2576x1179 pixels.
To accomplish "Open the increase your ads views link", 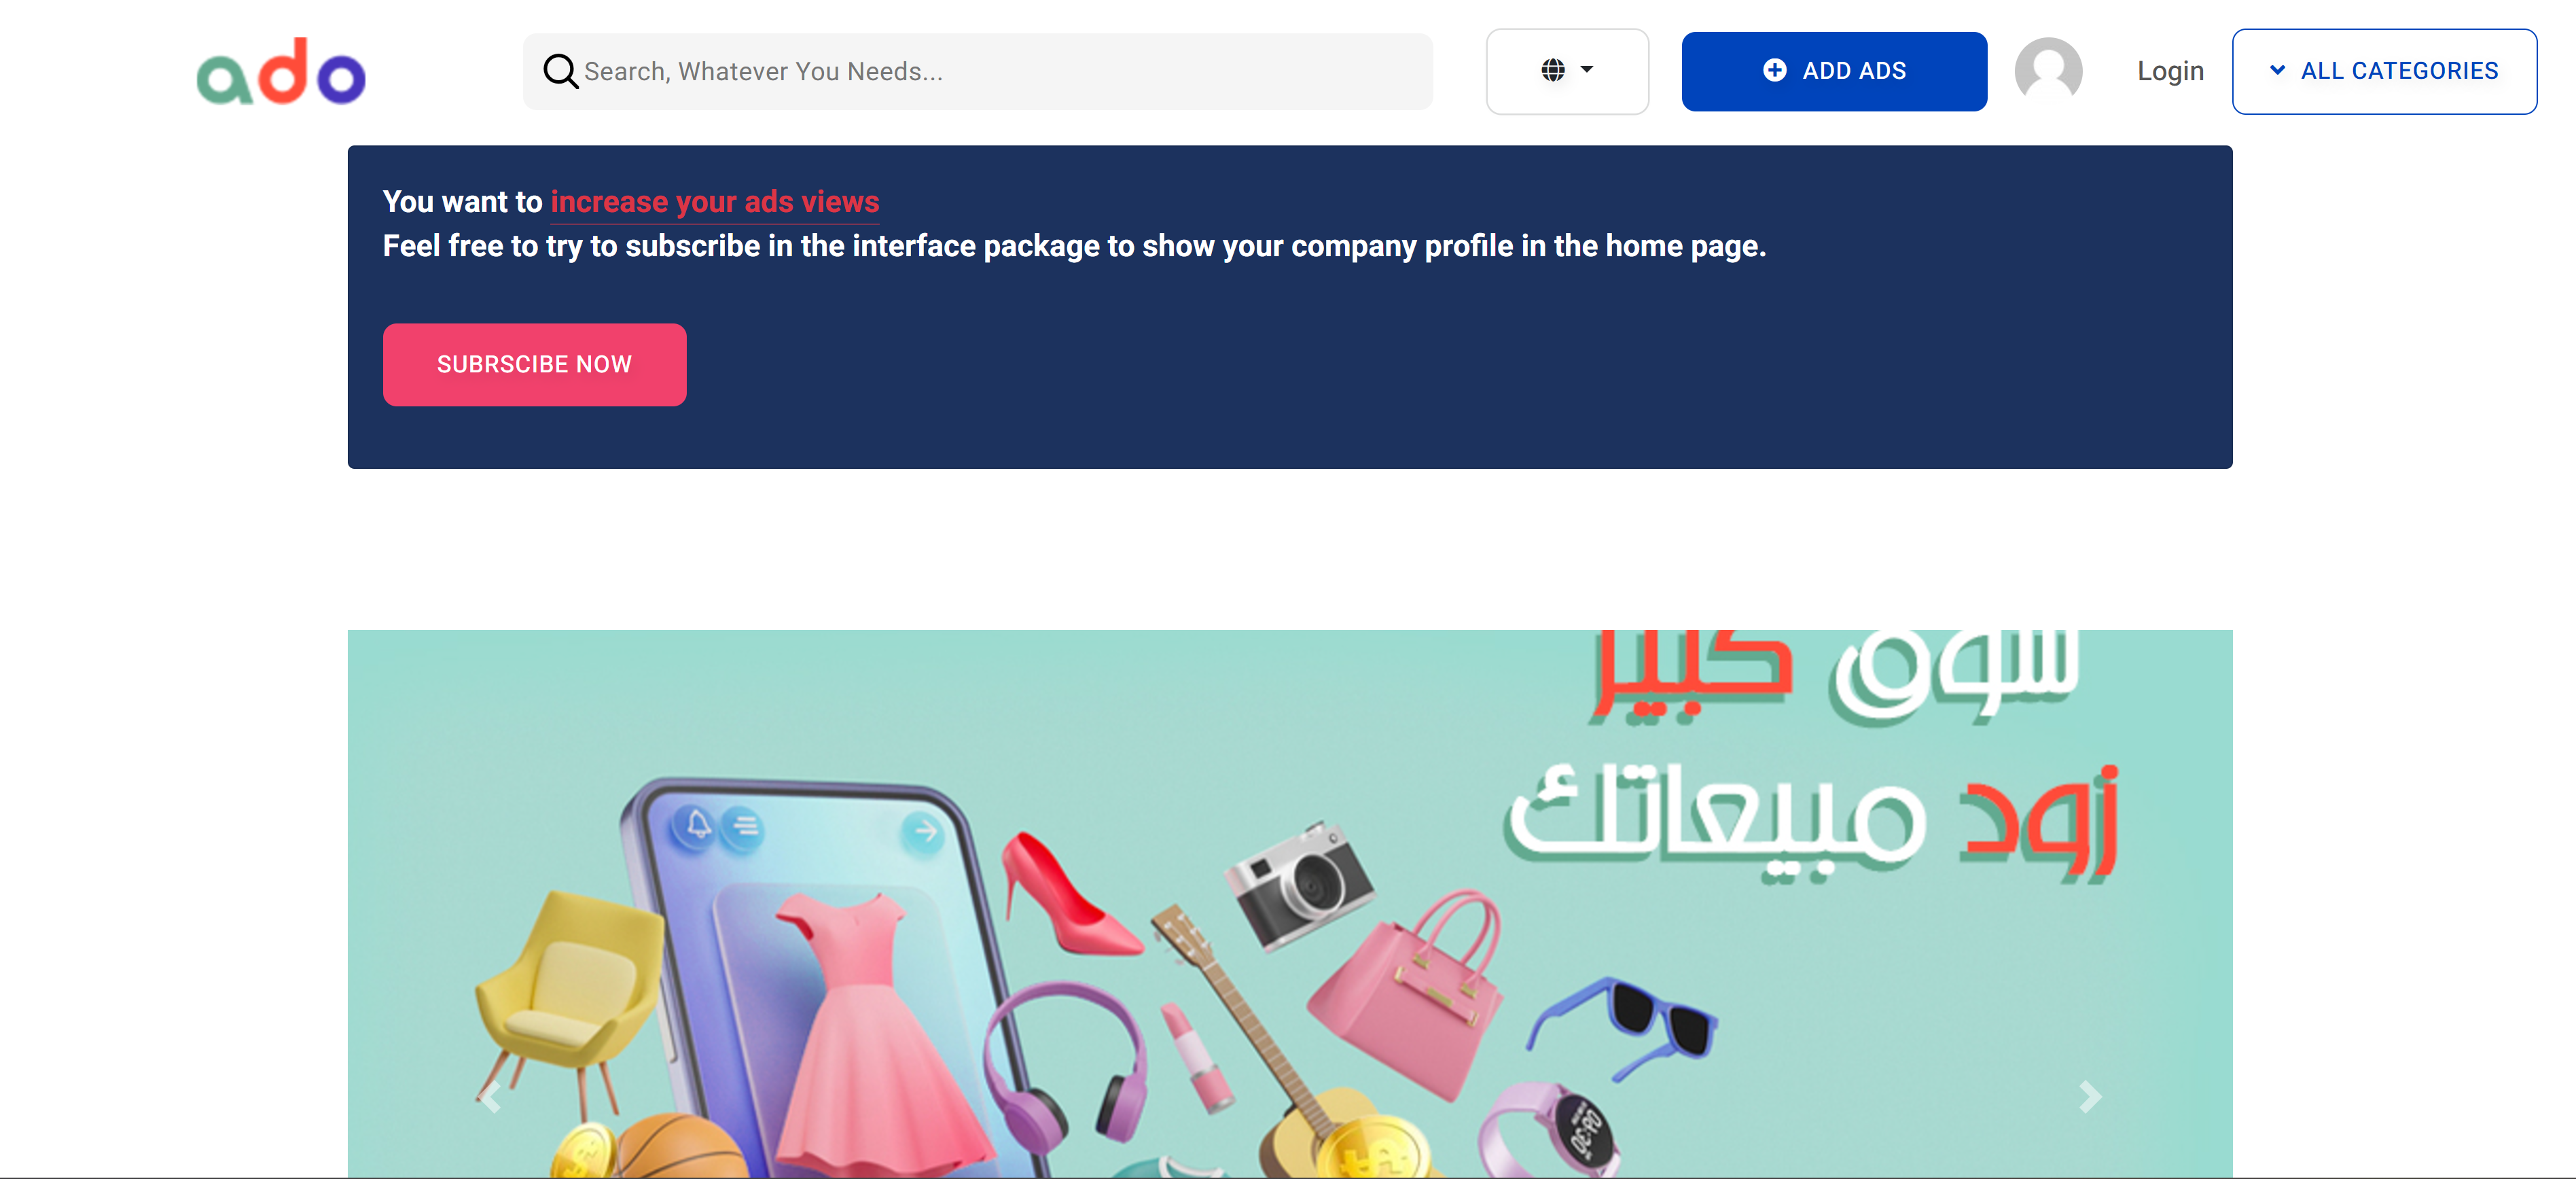I will pyautogui.click(x=715, y=202).
